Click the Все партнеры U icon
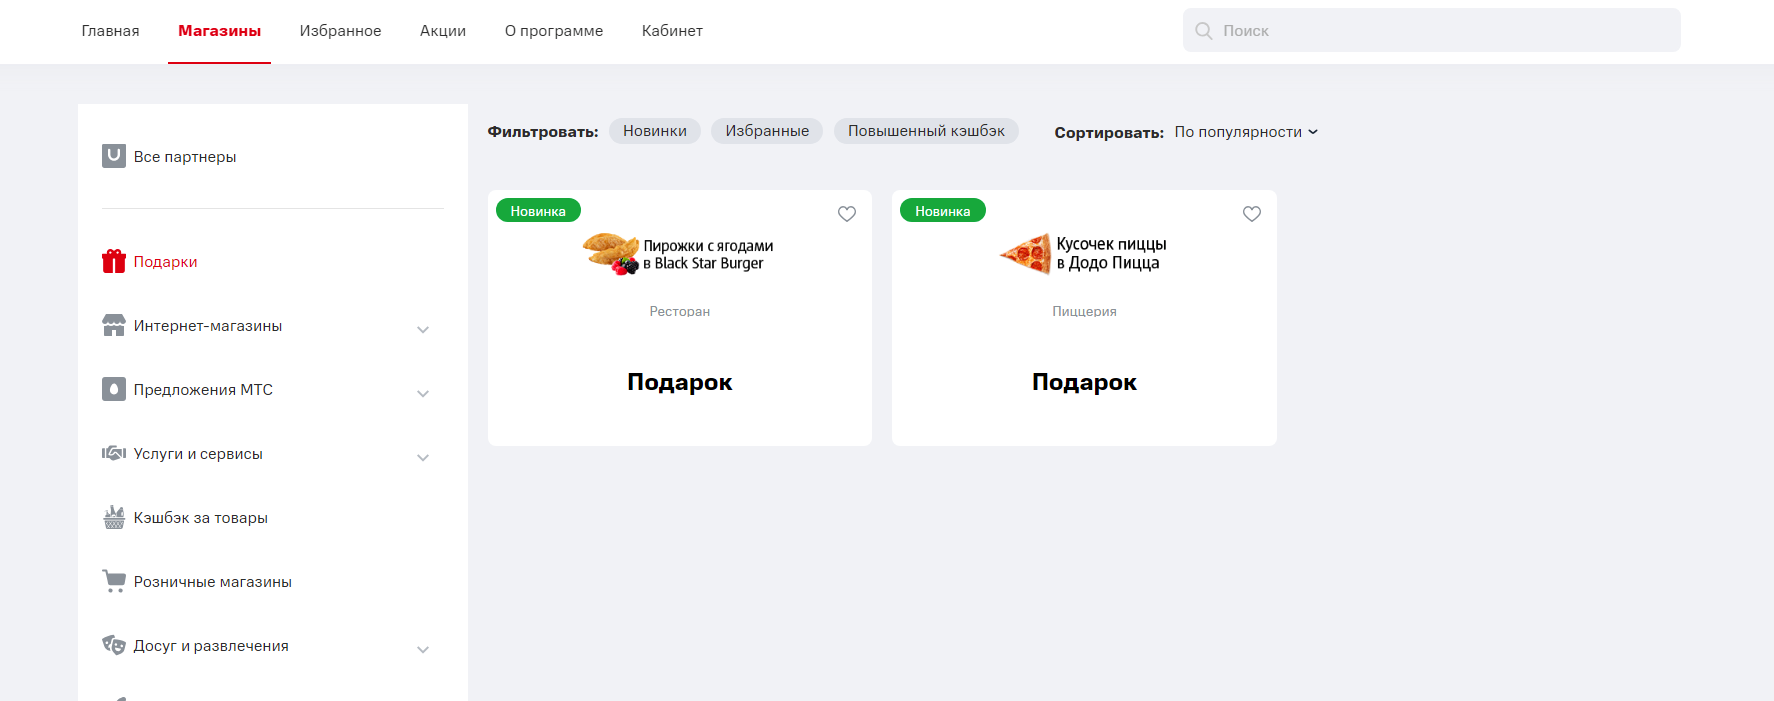 point(114,156)
